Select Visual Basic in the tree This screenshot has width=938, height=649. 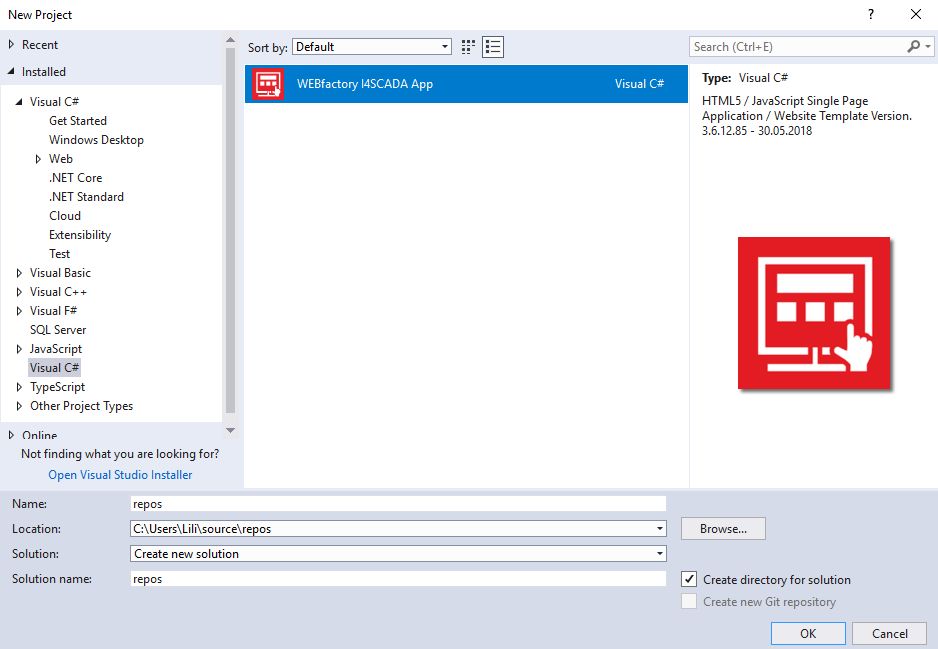coord(60,273)
